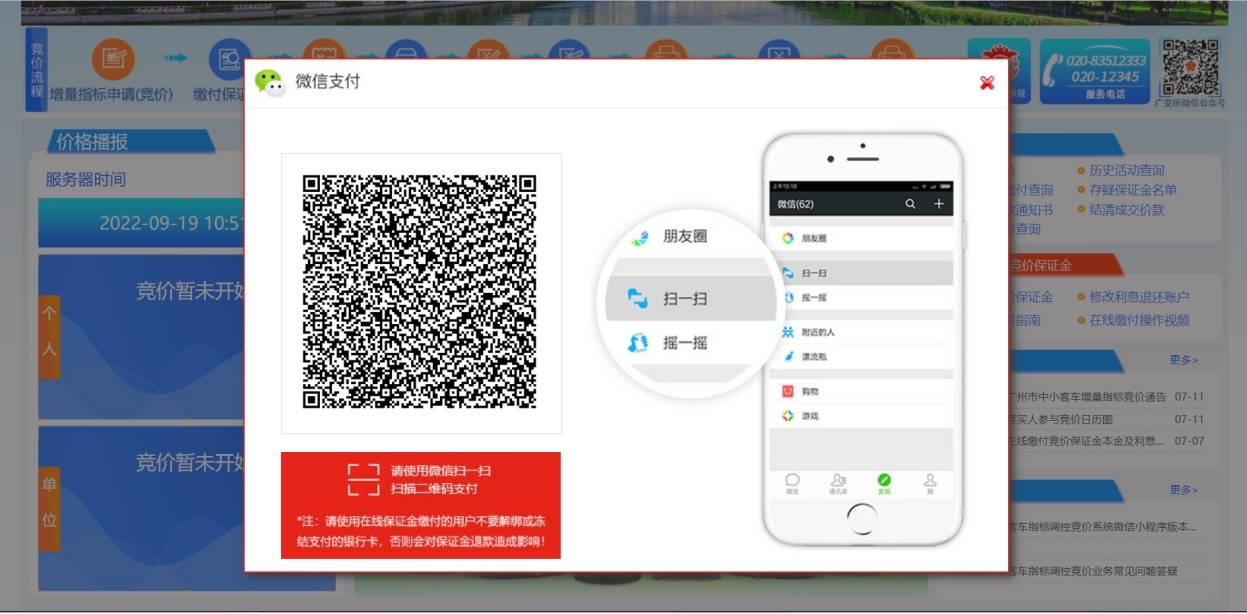This screenshot has width=1247, height=614.
Task: Open the 增量指标竞价通告 announcement dated 07-11
Action: pos(1087,397)
